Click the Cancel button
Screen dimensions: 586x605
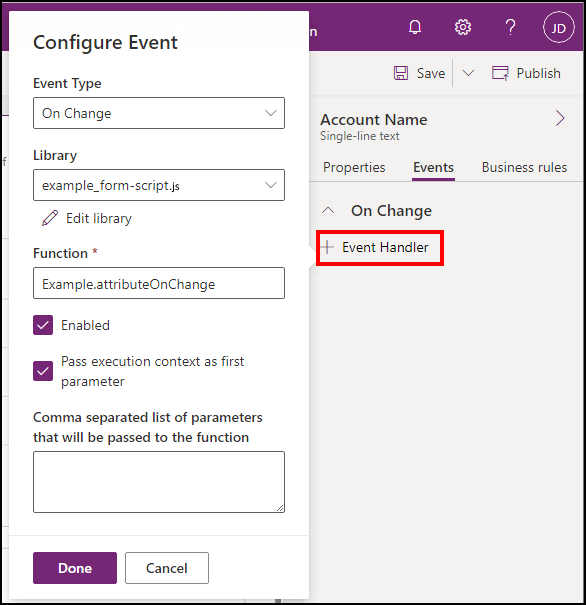(x=167, y=568)
